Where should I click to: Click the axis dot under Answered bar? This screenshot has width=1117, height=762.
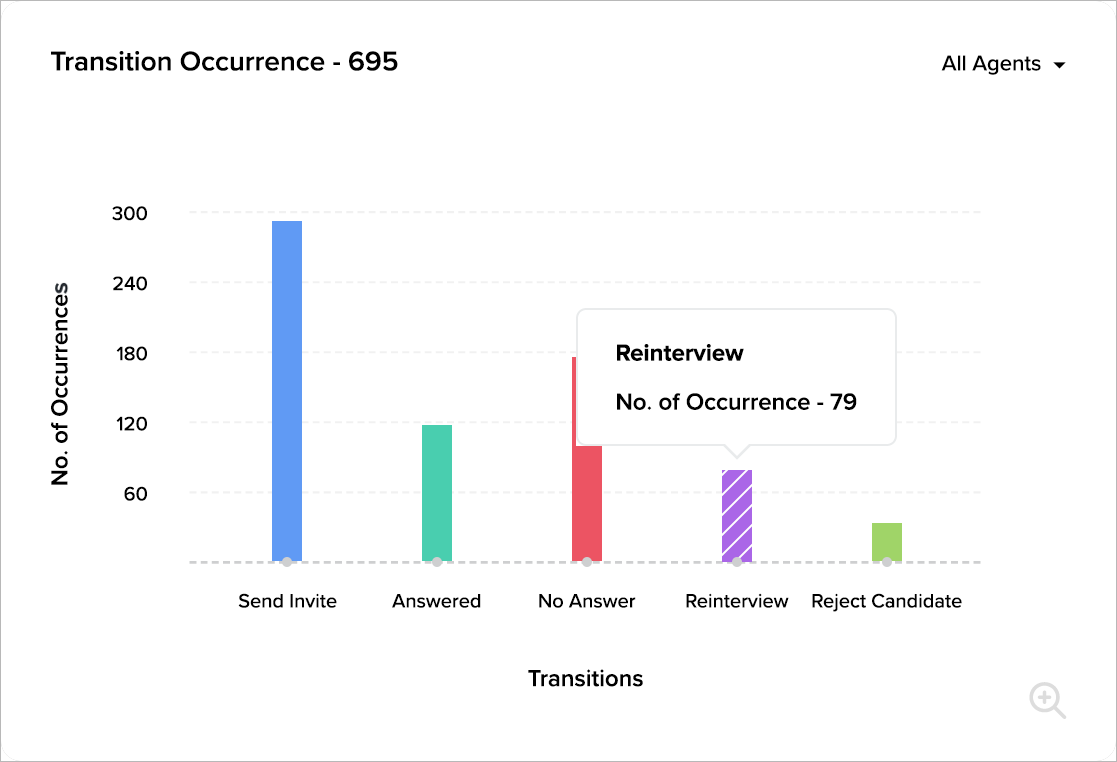point(437,562)
